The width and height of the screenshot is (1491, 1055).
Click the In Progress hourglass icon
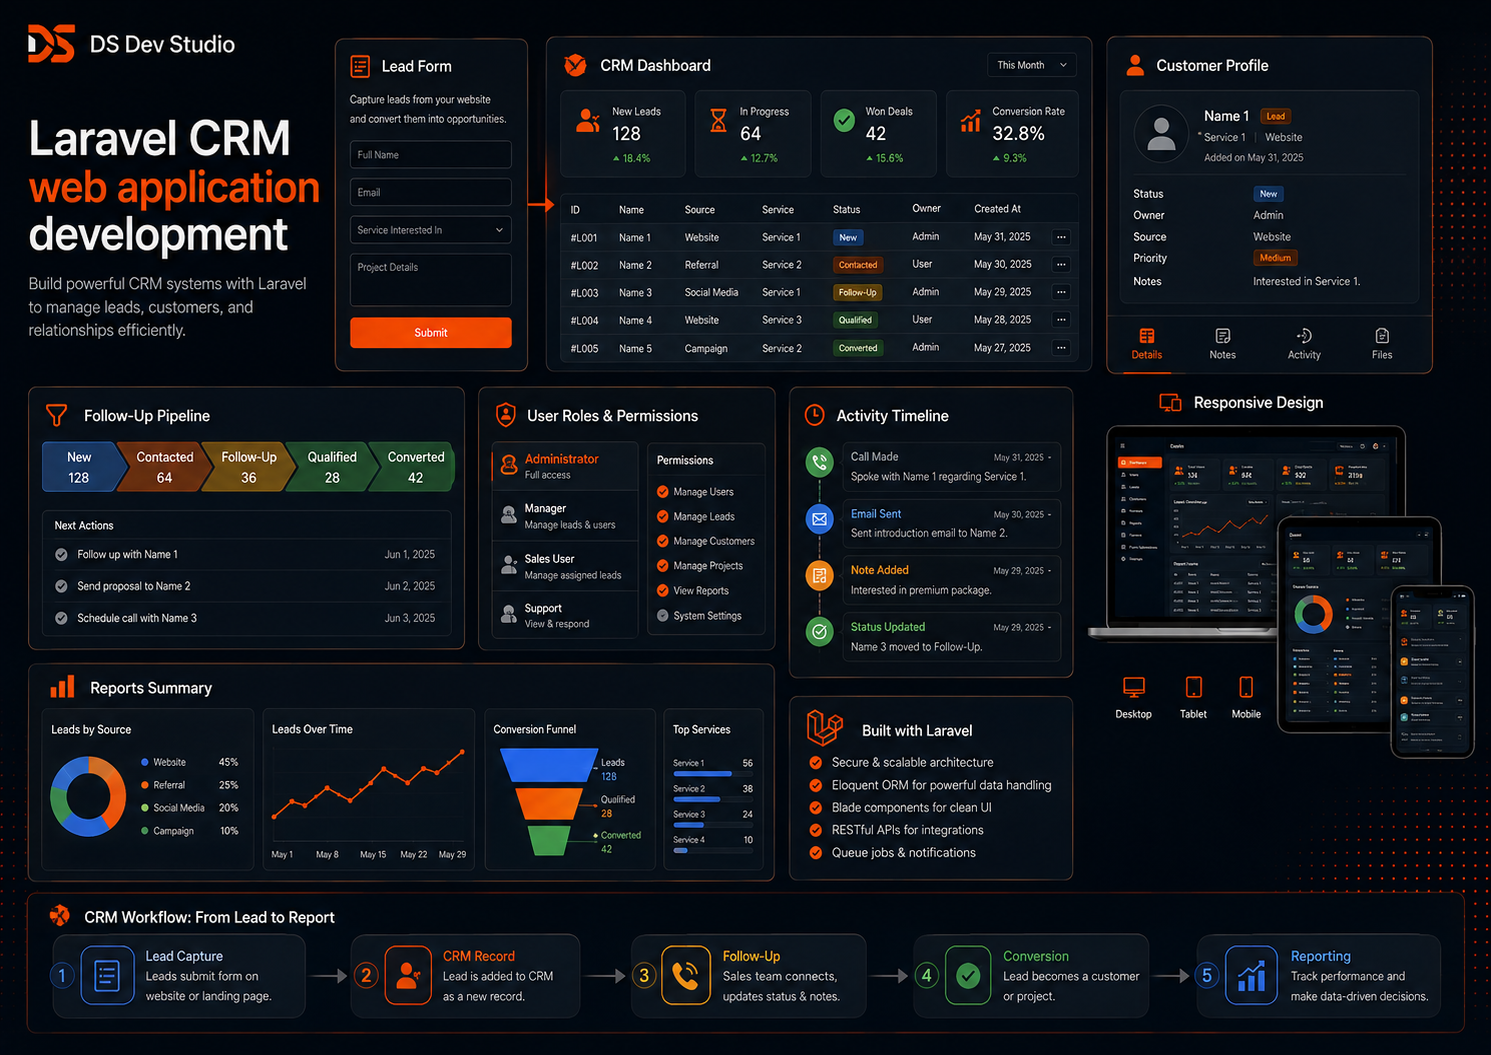(x=718, y=121)
